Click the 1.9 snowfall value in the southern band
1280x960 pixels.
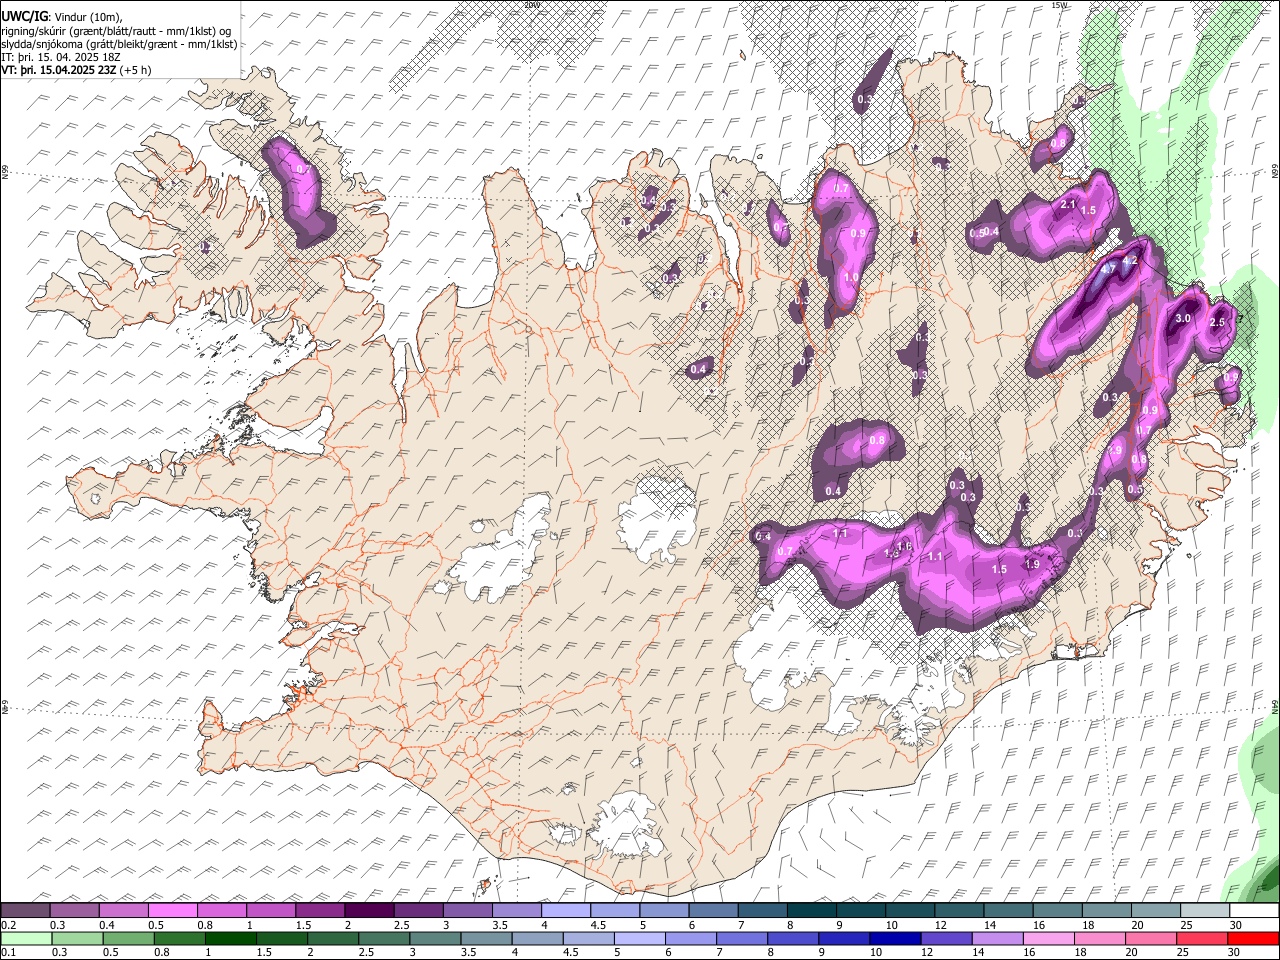1033,564
